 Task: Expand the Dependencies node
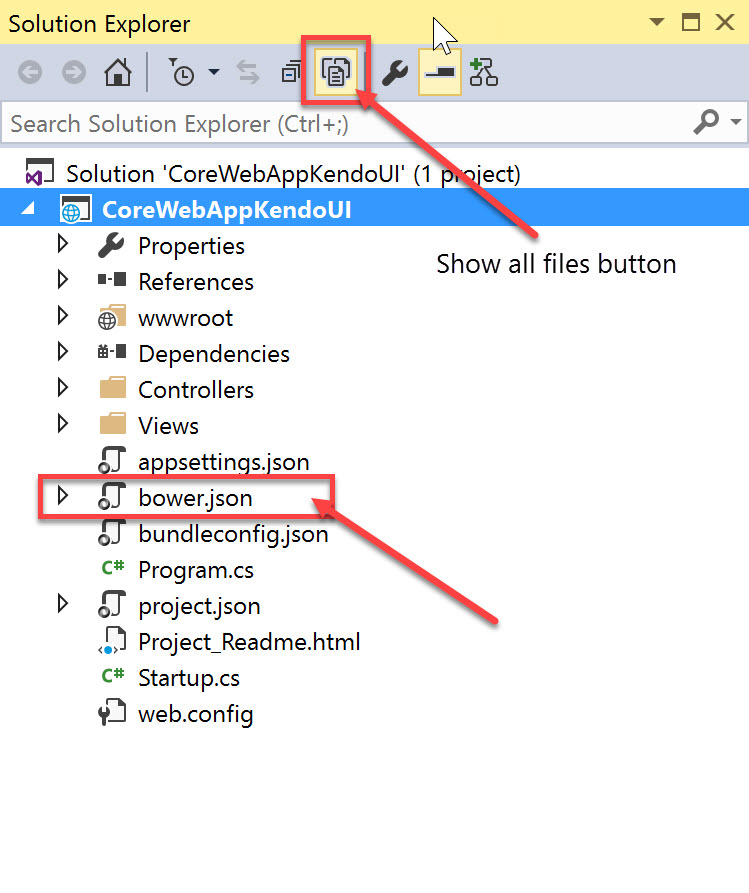[x=63, y=352]
